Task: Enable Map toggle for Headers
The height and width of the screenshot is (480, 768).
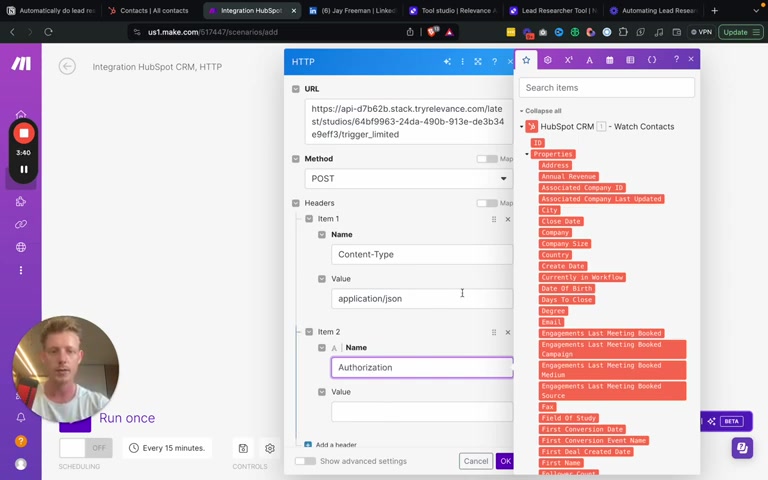Action: point(487,203)
